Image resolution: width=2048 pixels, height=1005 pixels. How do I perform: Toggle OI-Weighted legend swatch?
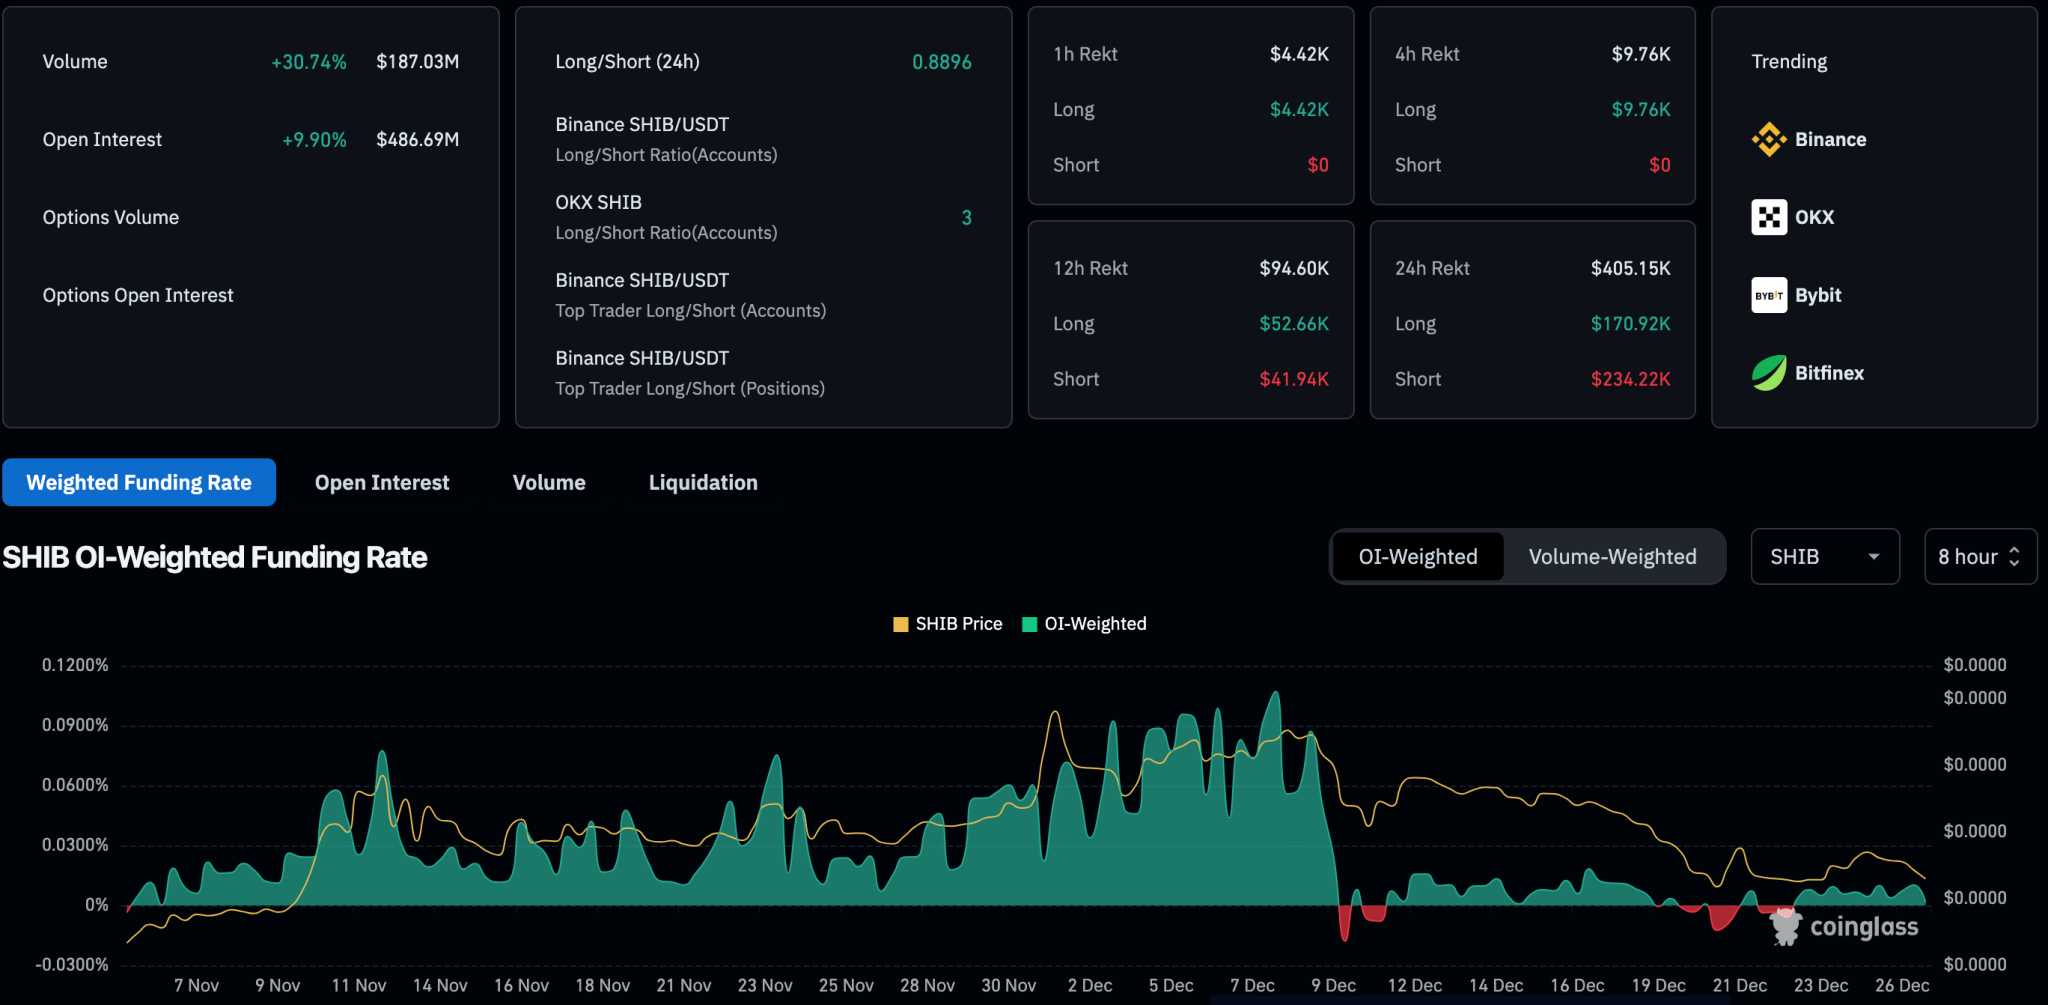click(x=1029, y=624)
